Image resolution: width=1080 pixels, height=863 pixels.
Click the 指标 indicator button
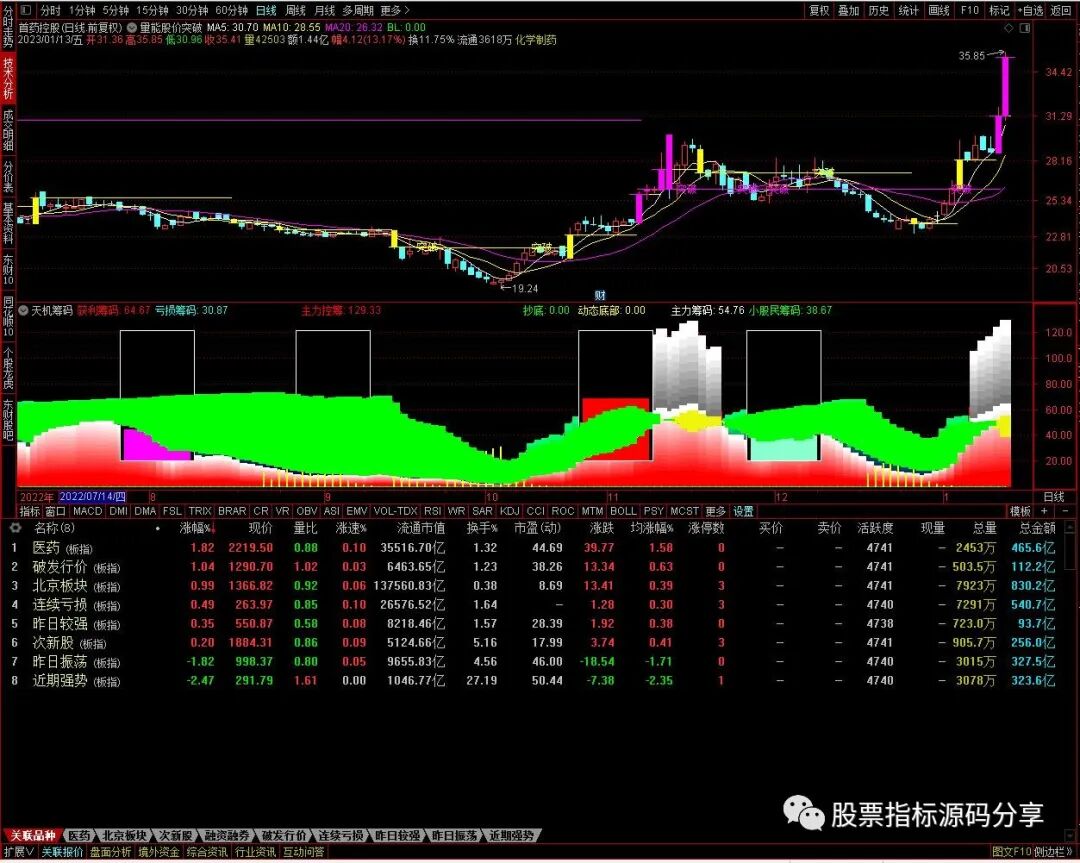tap(30, 511)
